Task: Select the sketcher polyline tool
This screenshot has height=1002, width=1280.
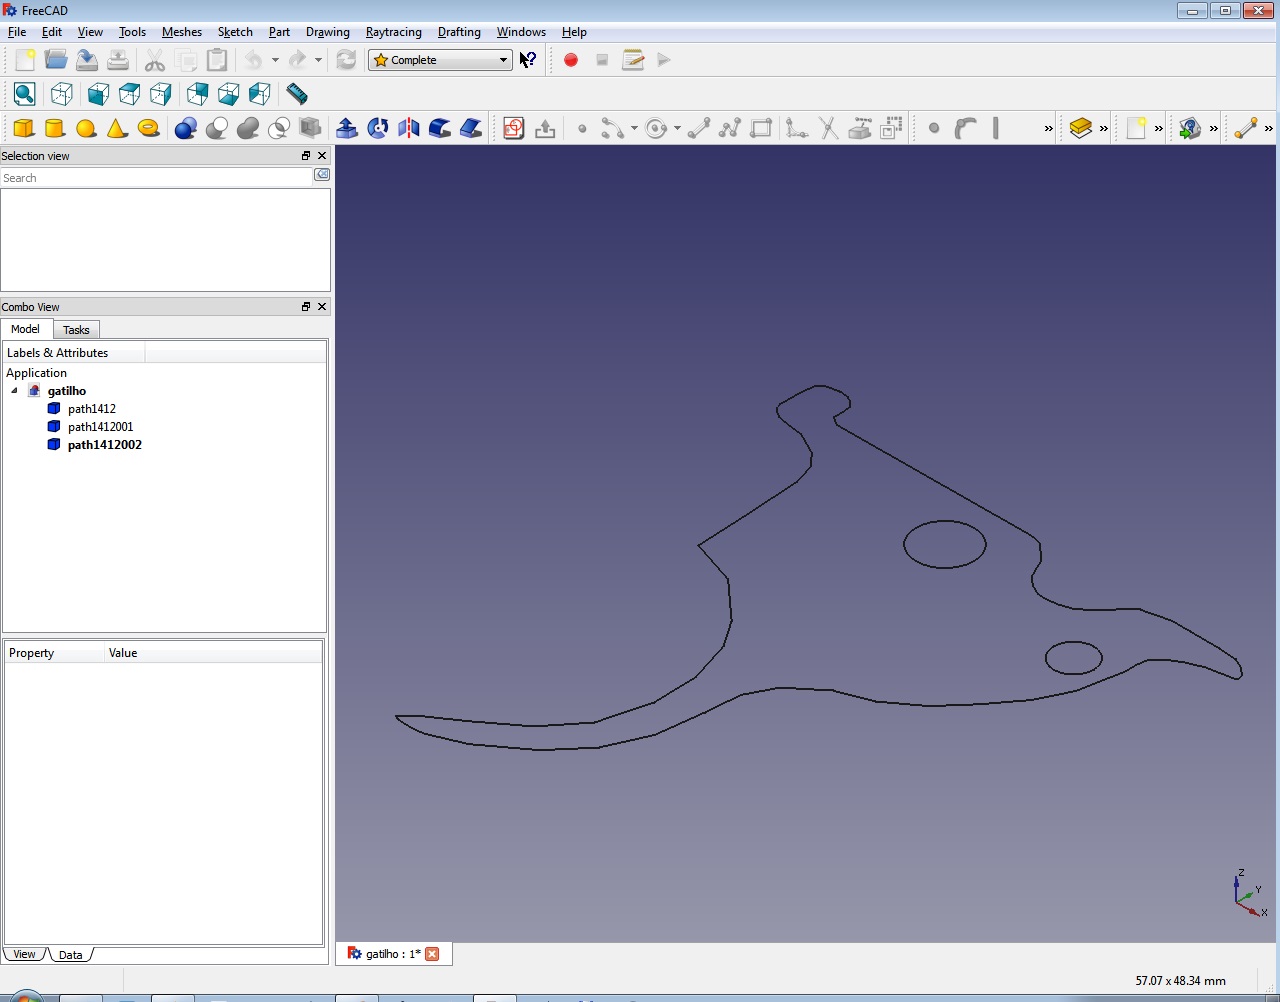Action: tap(730, 128)
